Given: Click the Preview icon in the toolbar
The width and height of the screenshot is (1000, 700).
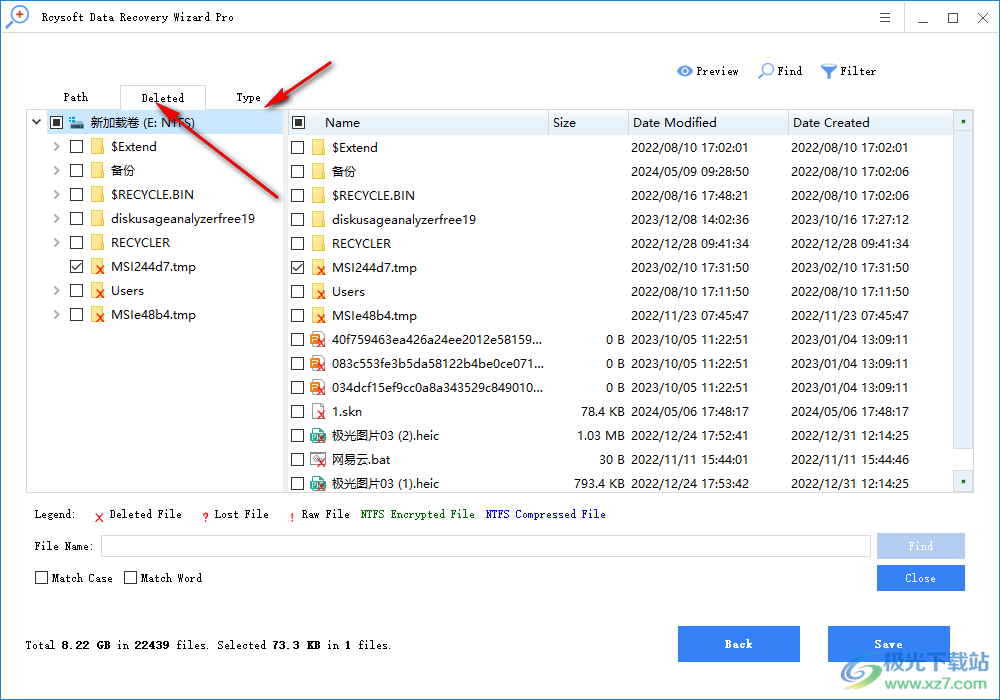Looking at the screenshot, I should [x=682, y=71].
